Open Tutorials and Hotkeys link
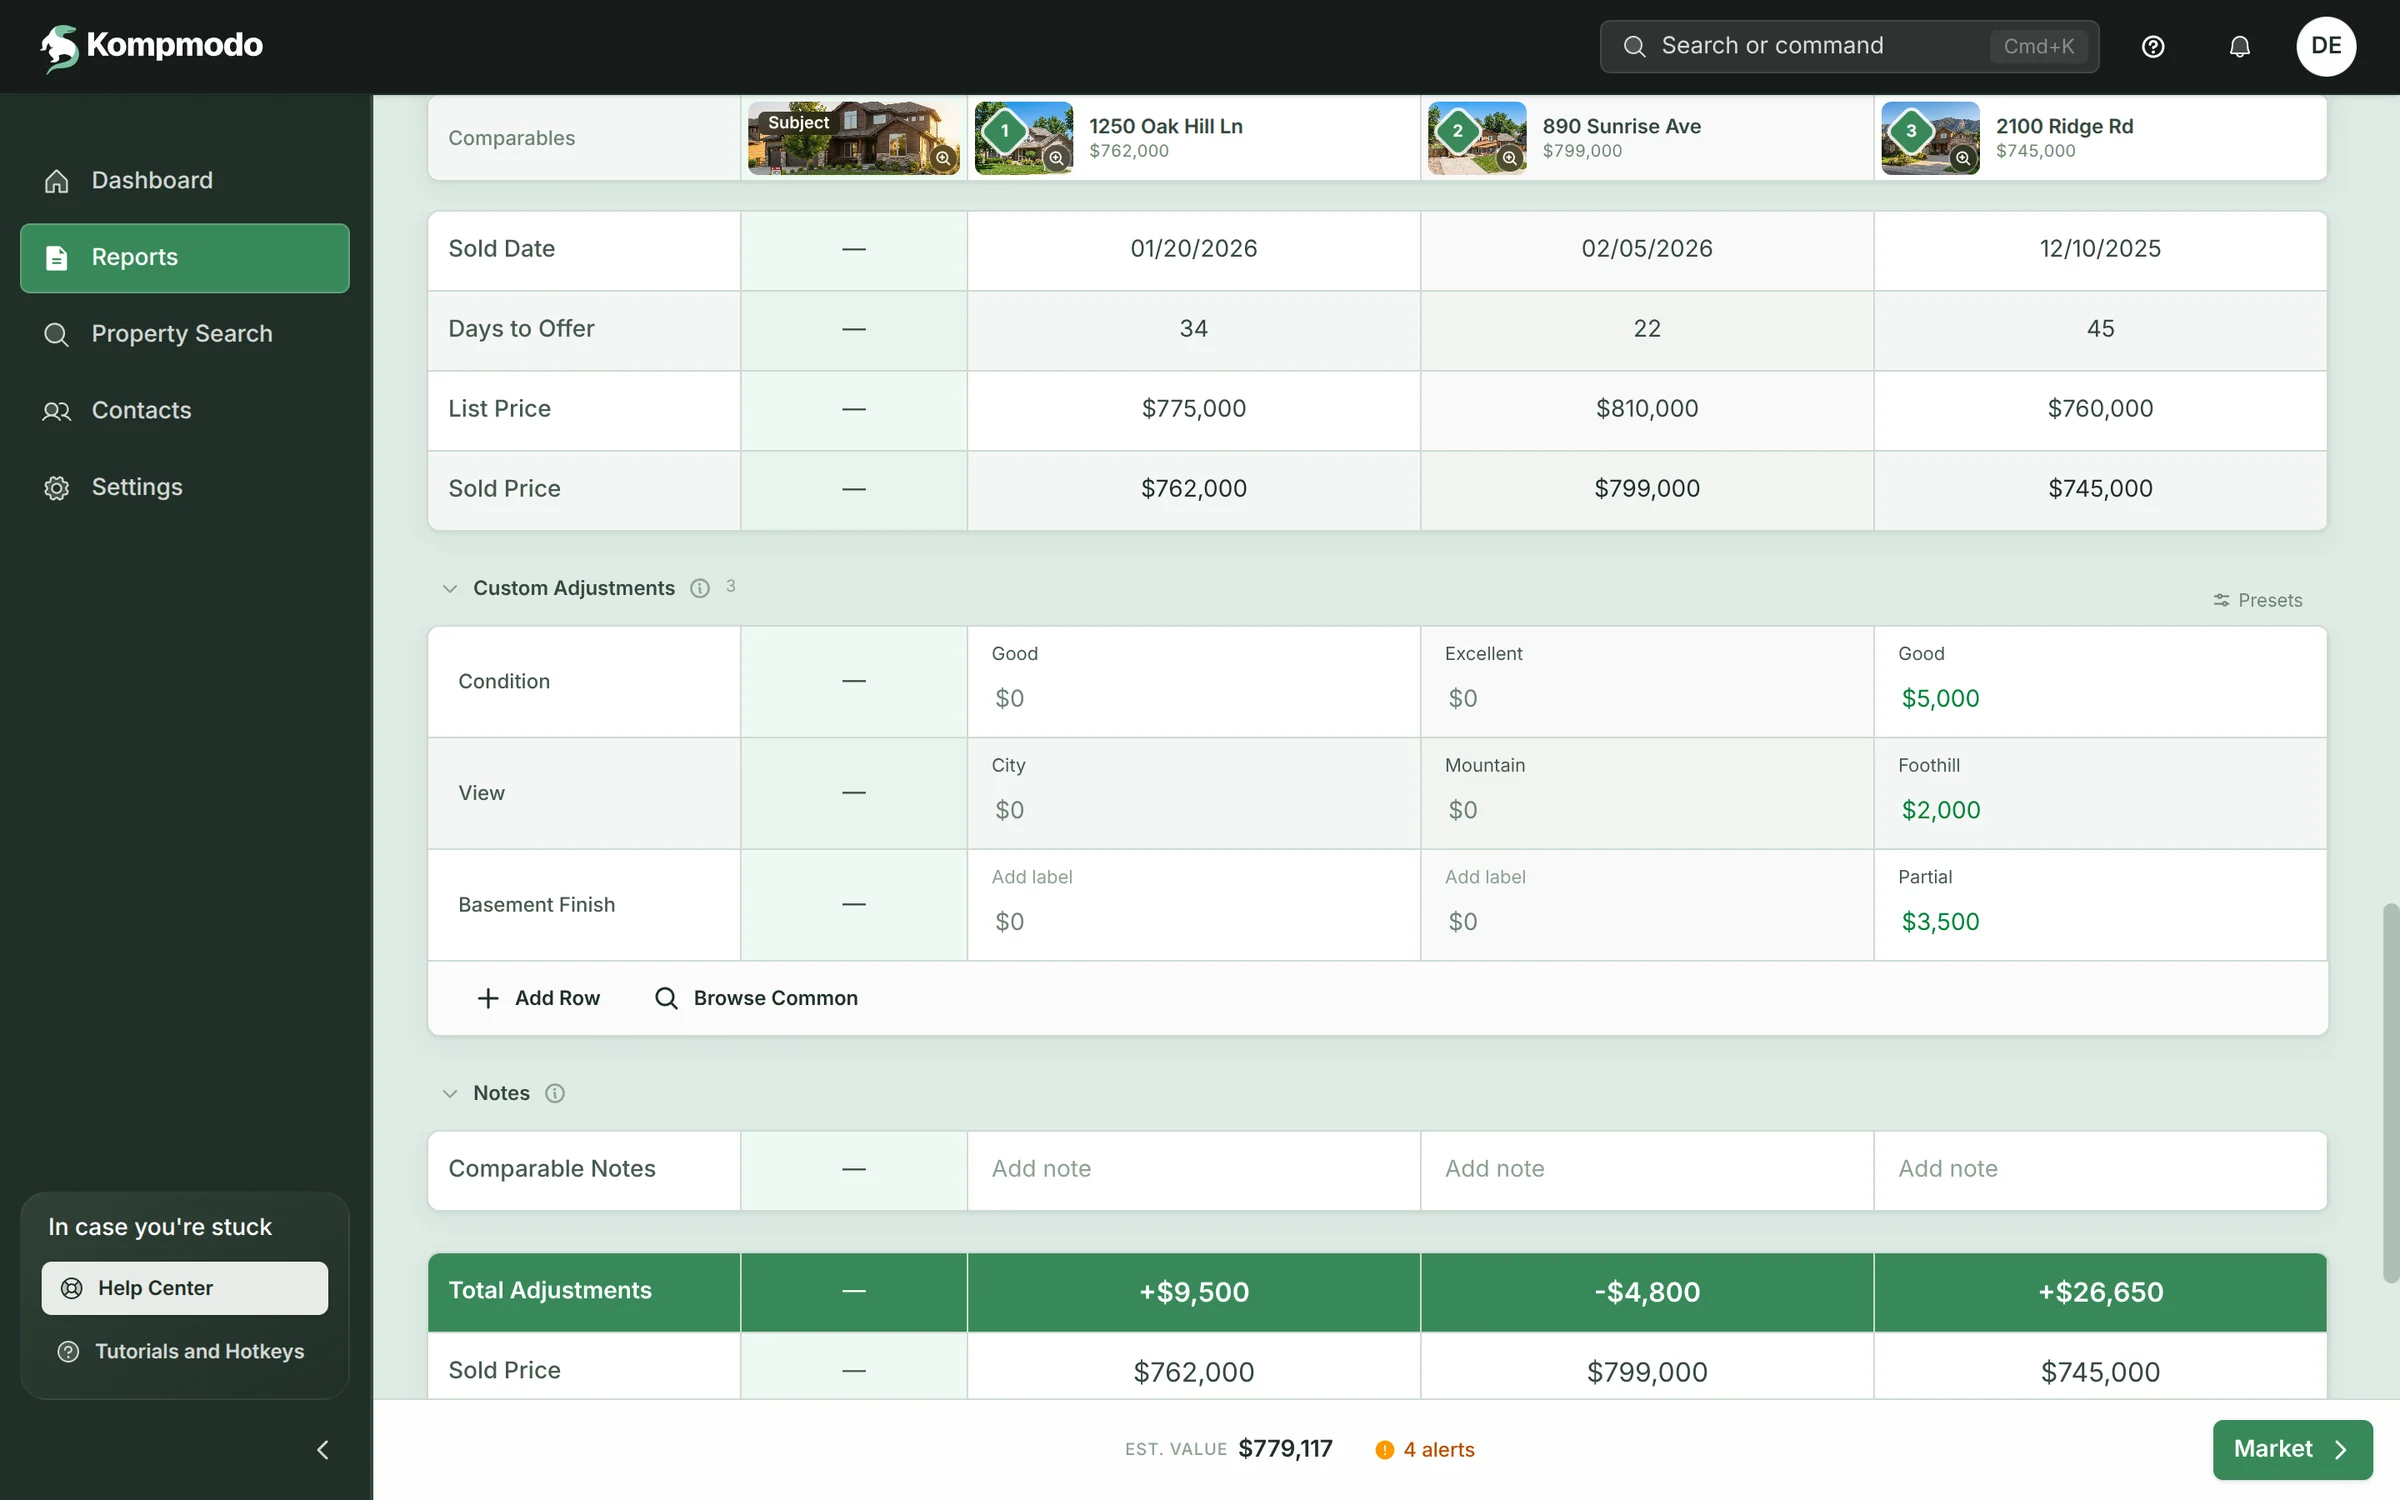This screenshot has width=2400, height=1500. click(x=181, y=1352)
